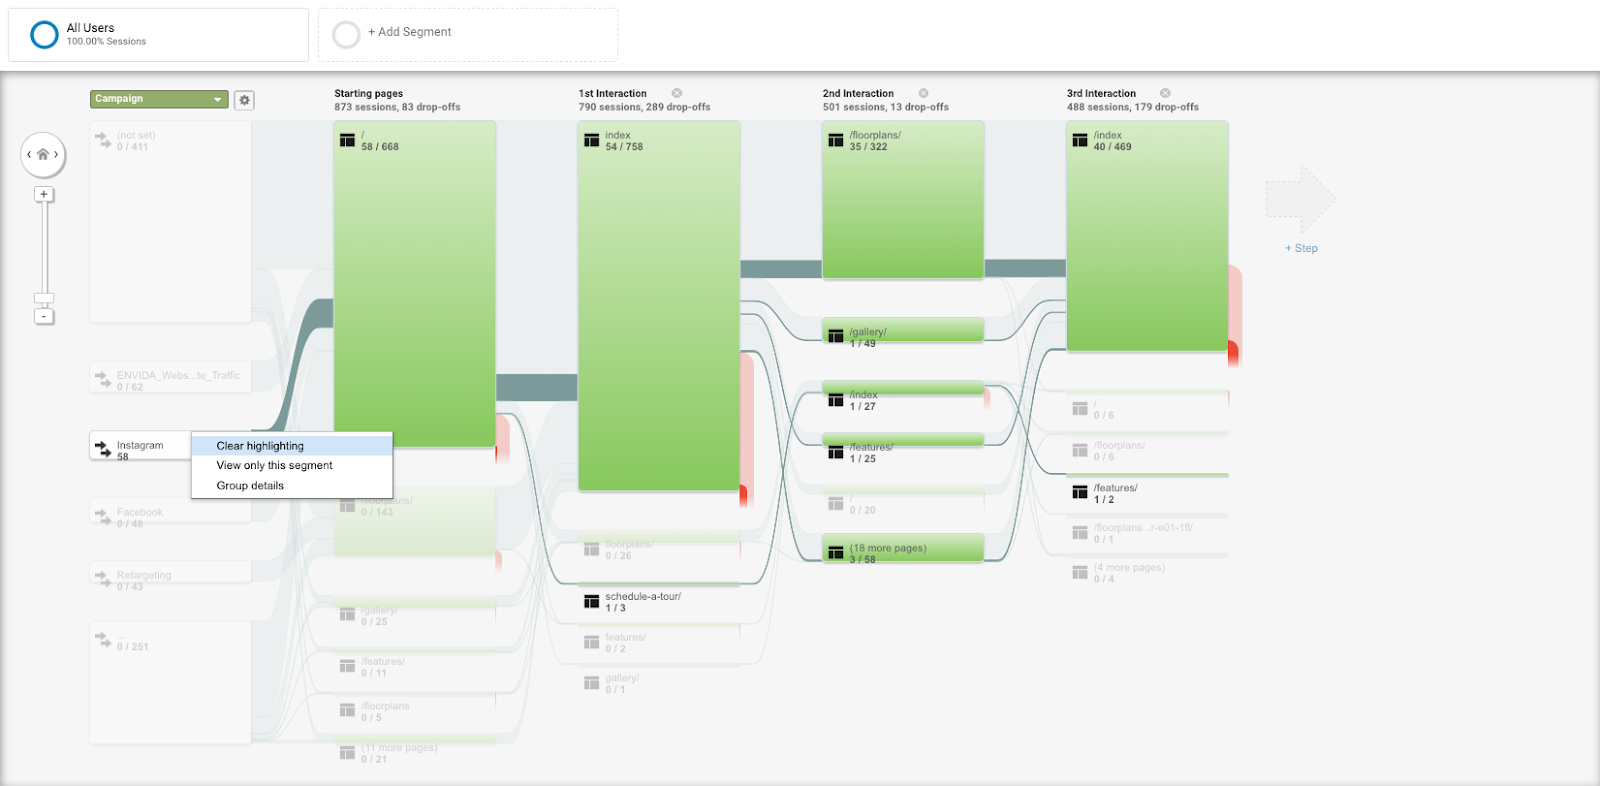Remove the 1st Interaction step
The height and width of the screenshot is (786, 1600).
677,93
